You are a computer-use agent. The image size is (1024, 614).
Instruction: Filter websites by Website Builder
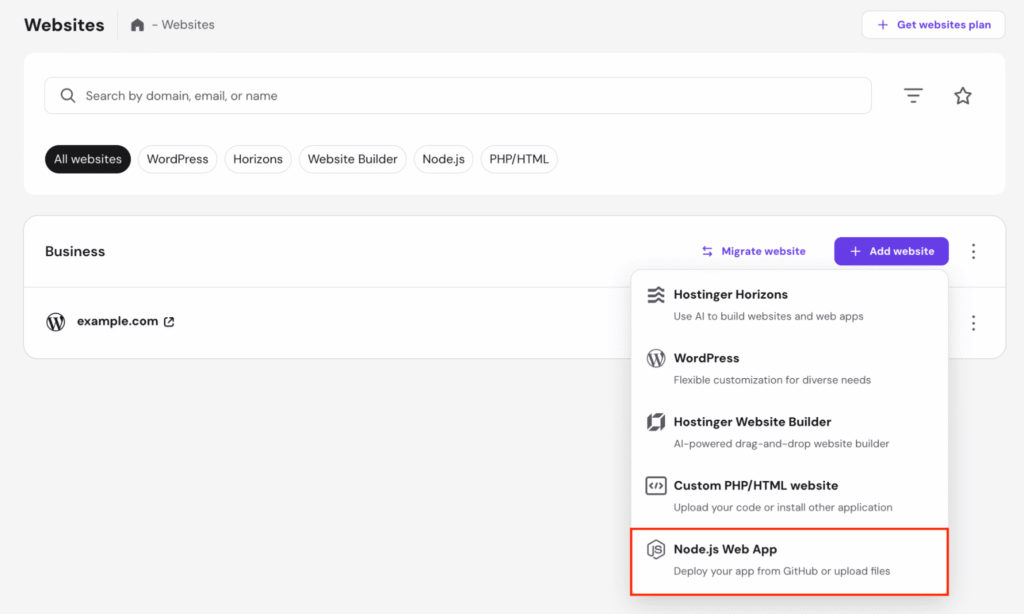352,158
